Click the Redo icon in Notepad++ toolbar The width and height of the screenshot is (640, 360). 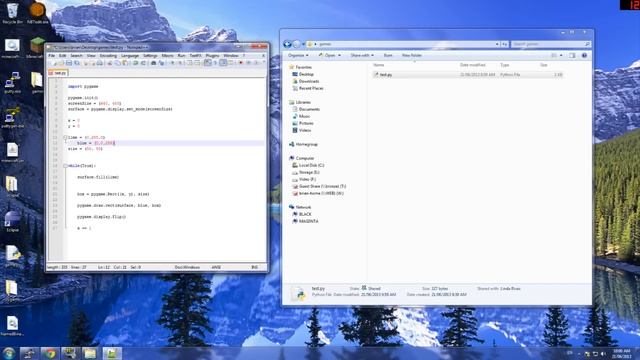pos(143,63)
